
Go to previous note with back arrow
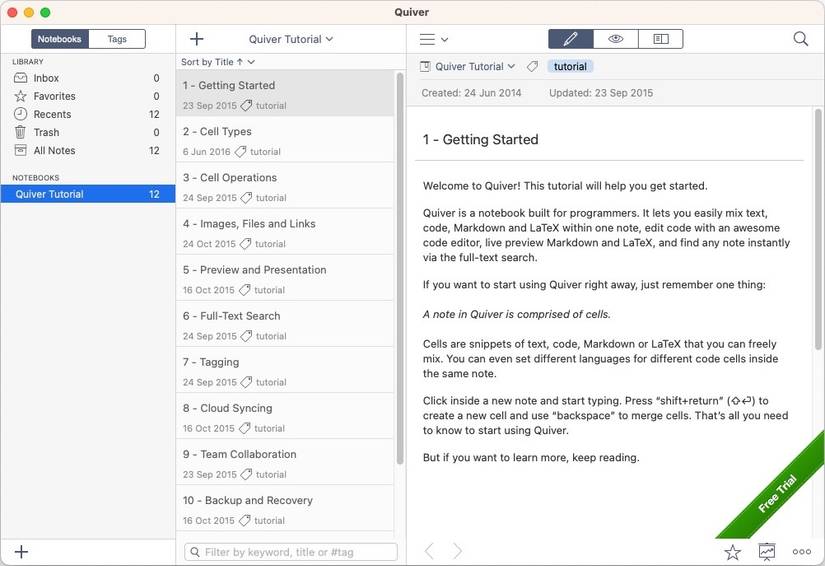[x=429, y=551]
